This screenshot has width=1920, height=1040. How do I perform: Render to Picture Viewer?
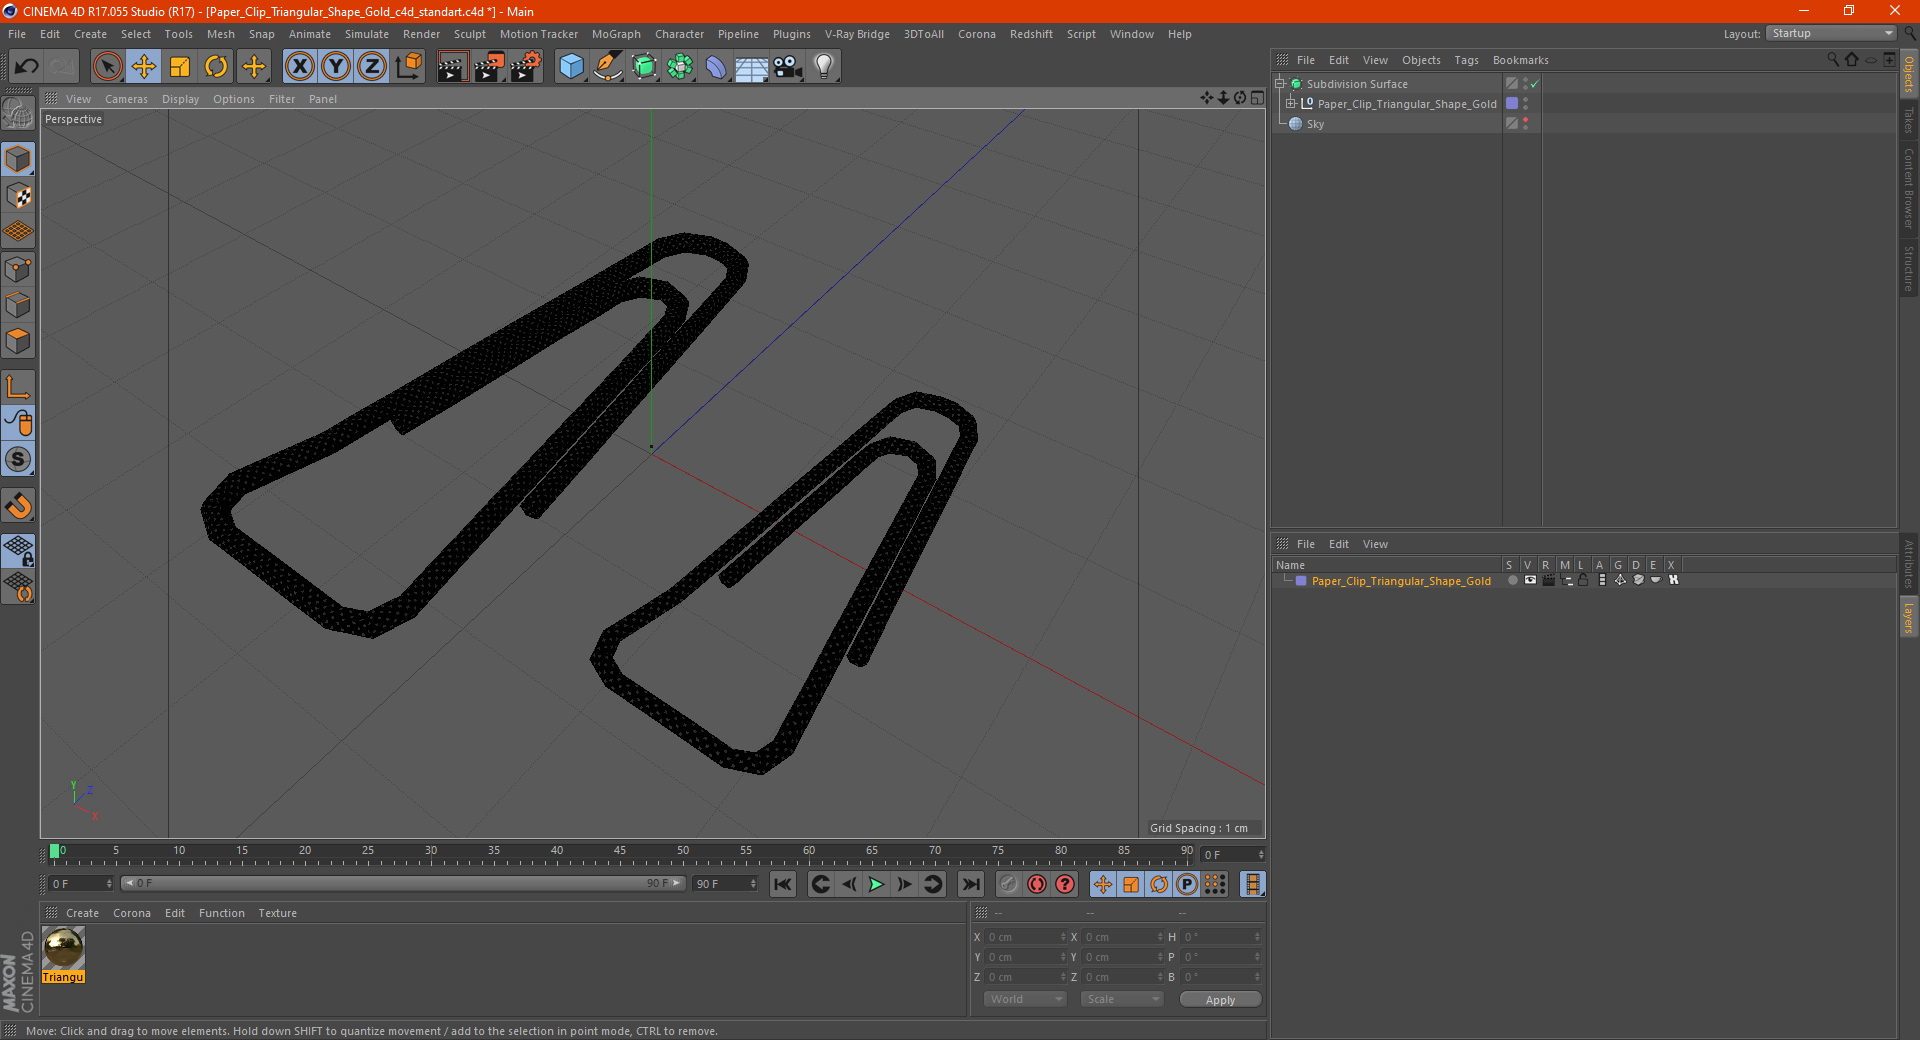[489, 67]
